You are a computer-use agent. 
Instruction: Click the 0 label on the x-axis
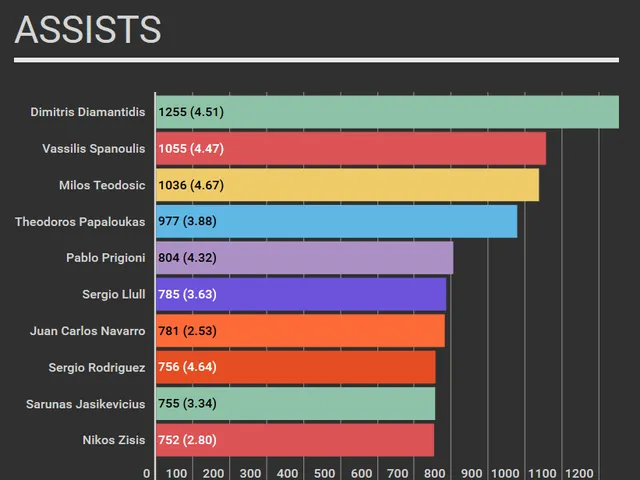tap(147, 473)
